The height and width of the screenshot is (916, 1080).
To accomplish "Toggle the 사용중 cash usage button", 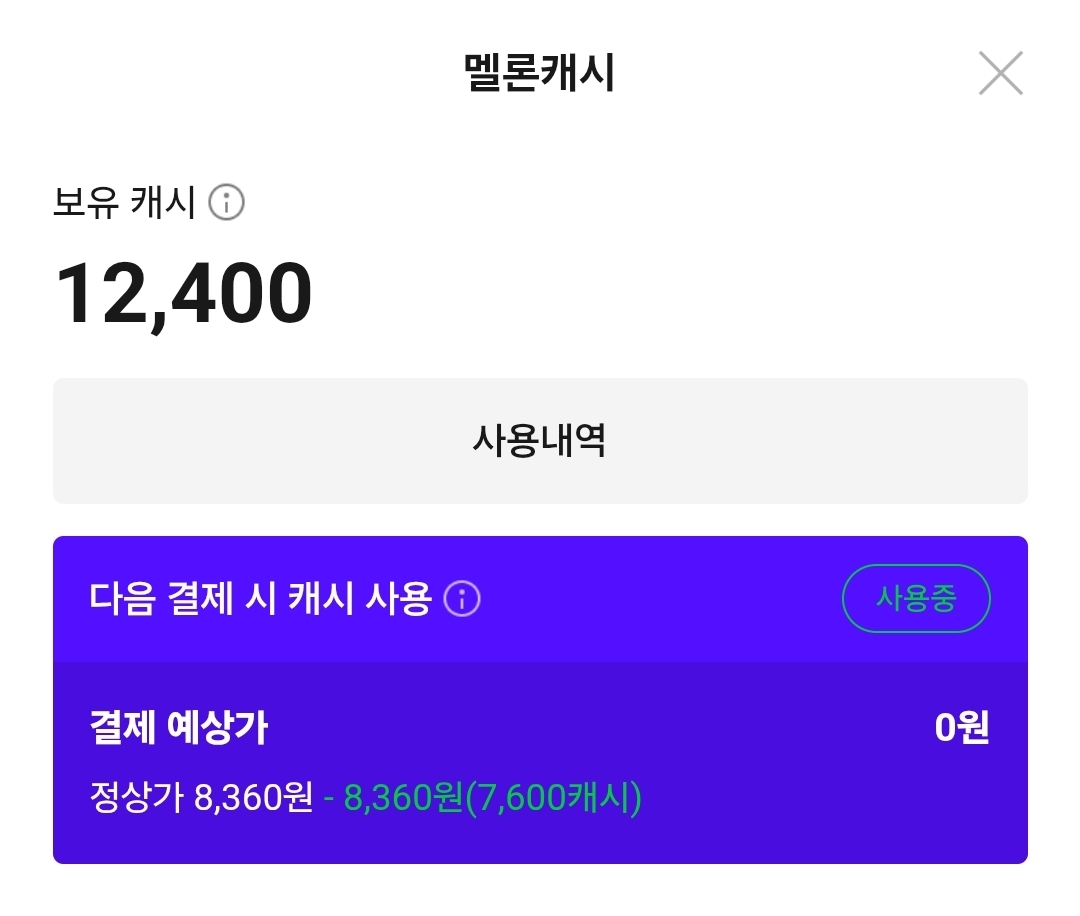I will point(916,599).
